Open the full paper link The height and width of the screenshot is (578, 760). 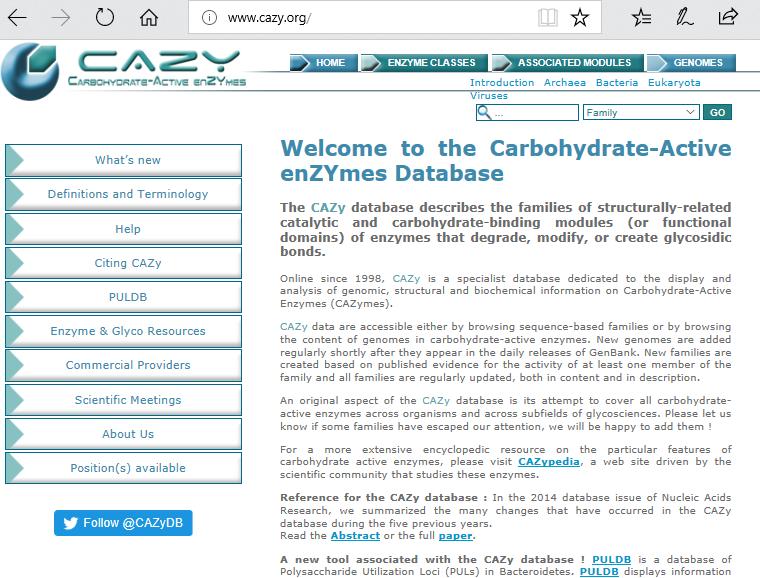coord(455,536)
